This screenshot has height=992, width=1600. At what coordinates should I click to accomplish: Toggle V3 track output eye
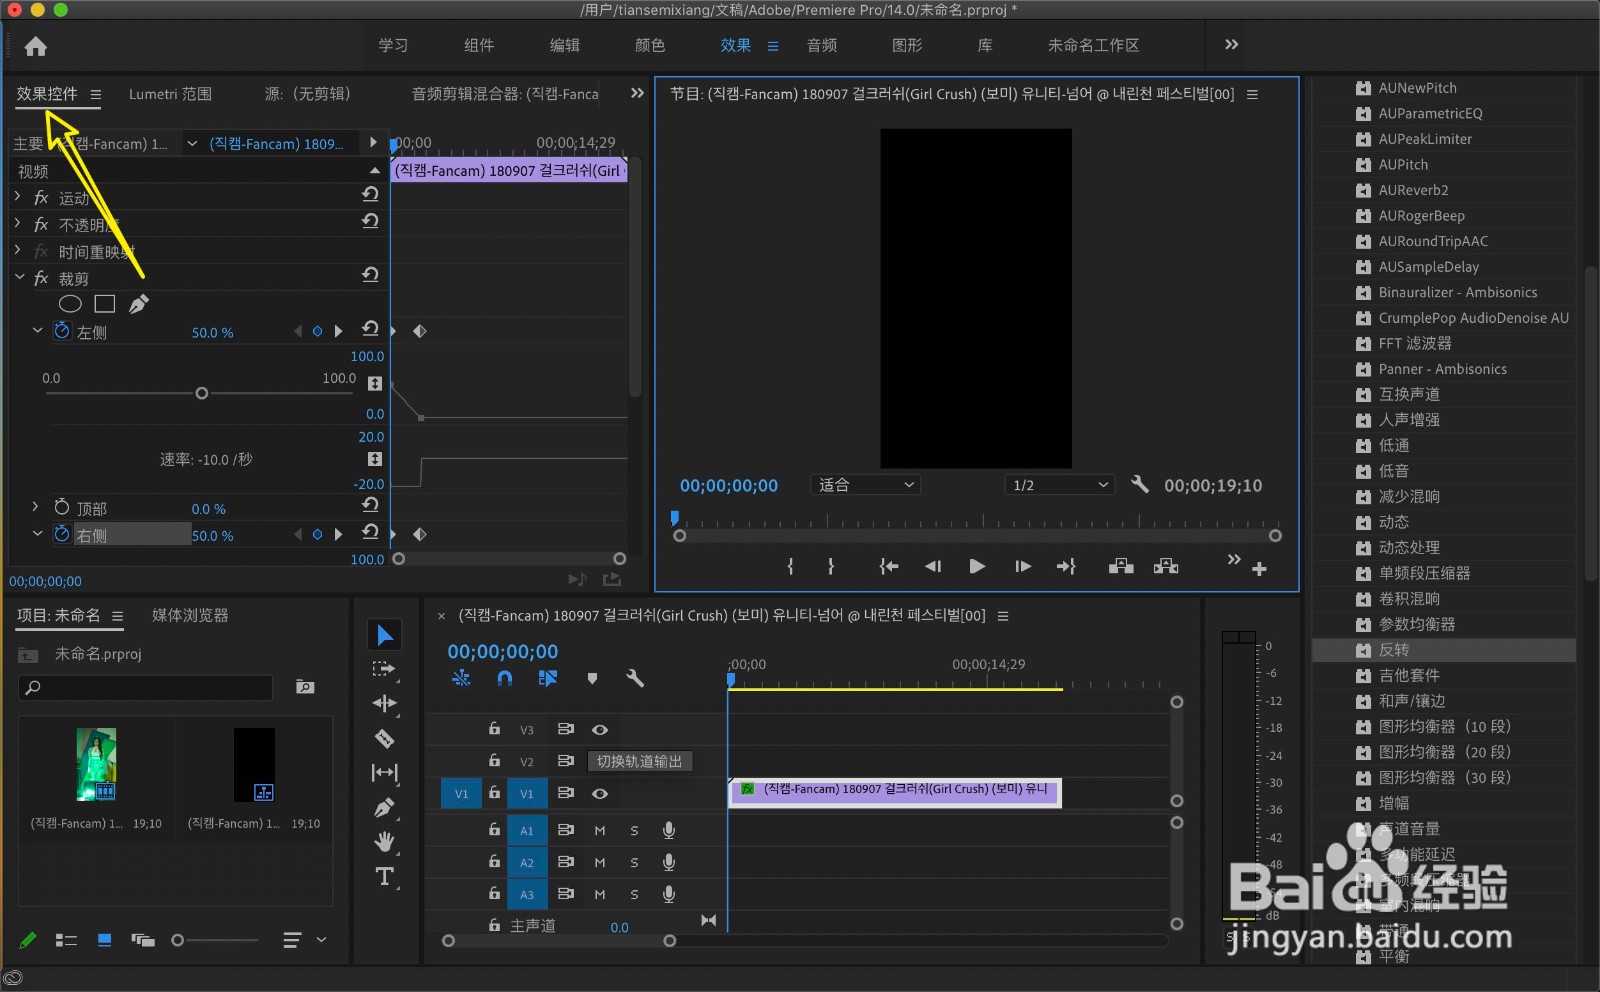(x=600, y=730)
